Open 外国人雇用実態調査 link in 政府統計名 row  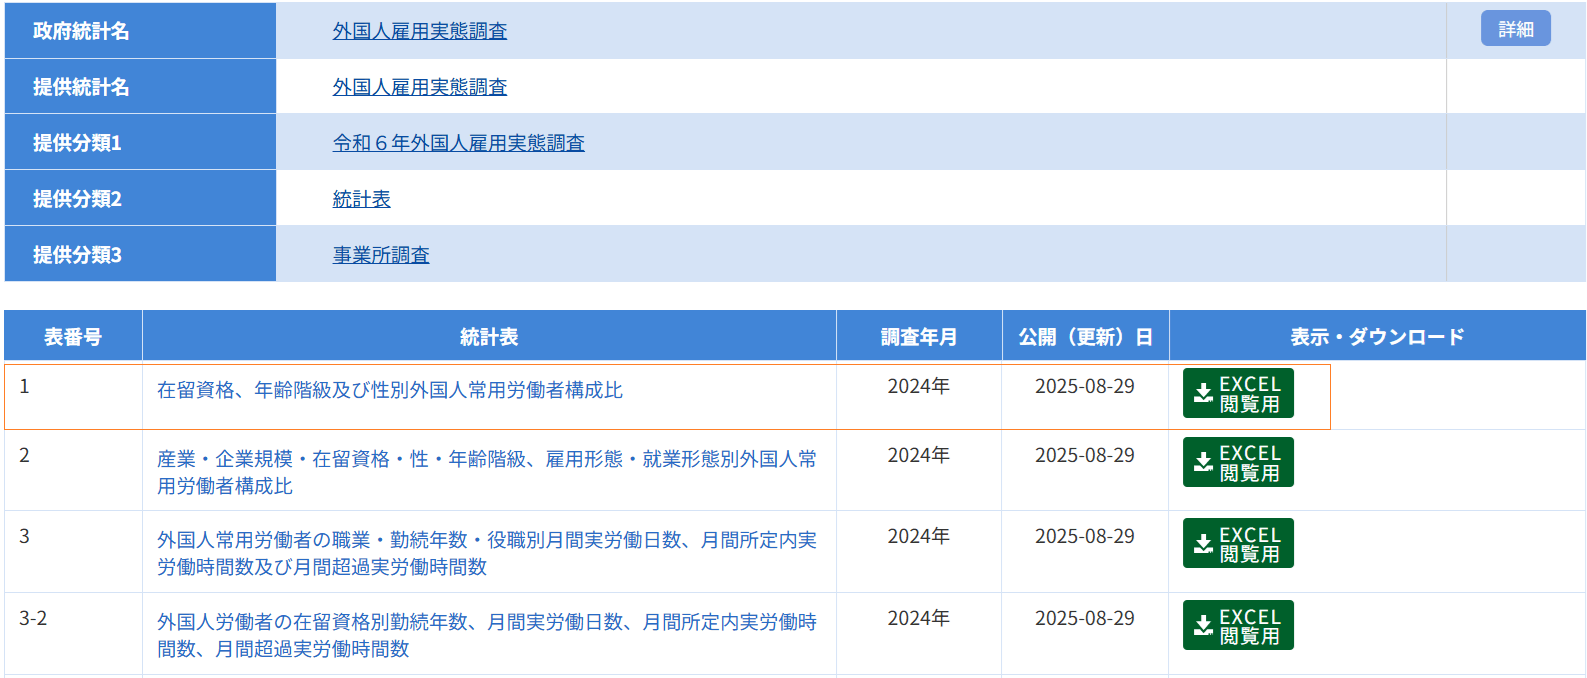pyautogui.click(x=420, y=31)
